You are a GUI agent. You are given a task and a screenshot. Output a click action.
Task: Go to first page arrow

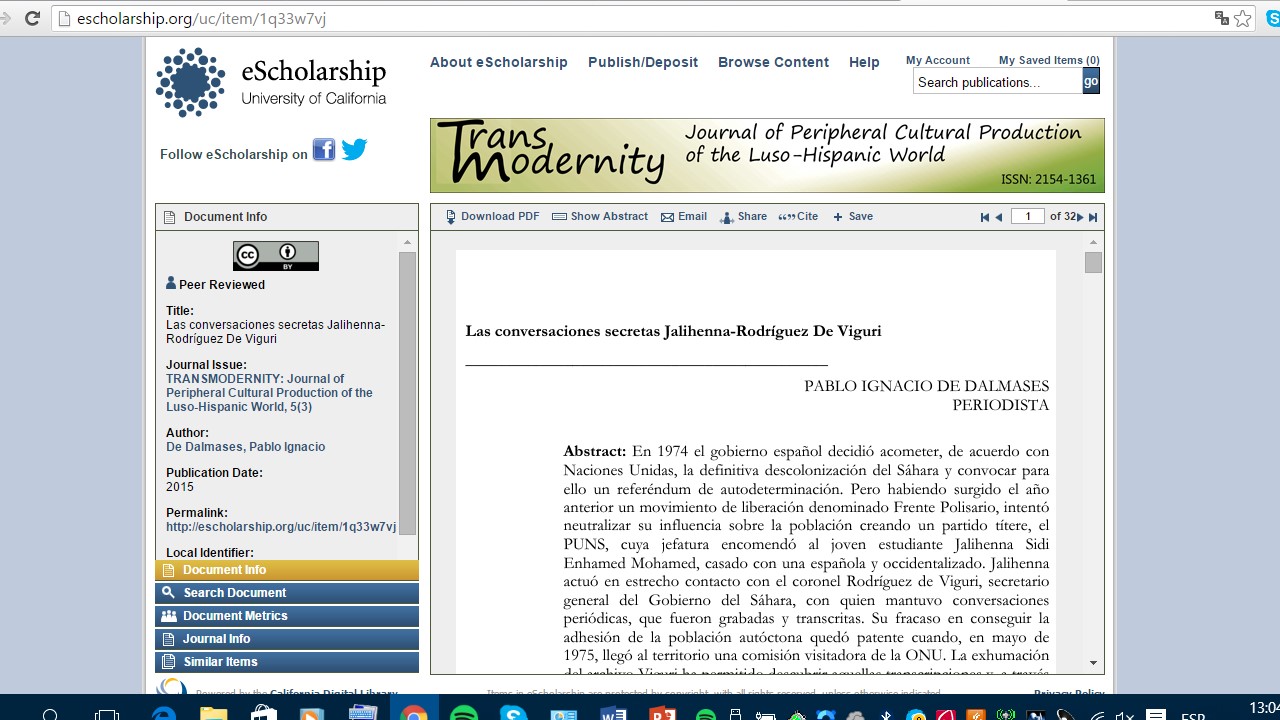[985, 217]
